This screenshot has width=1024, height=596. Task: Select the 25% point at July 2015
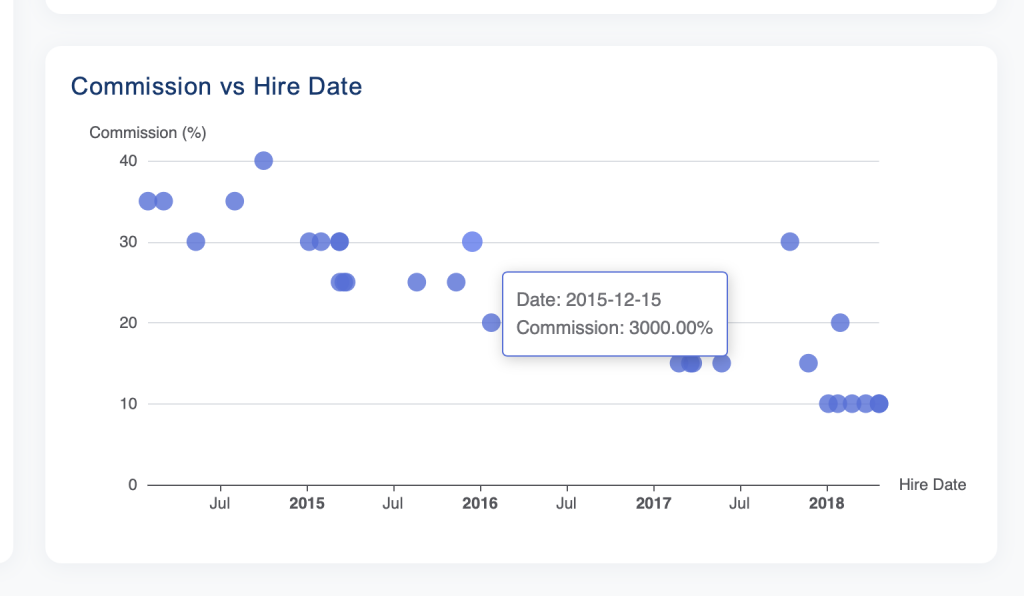point(417,282)
